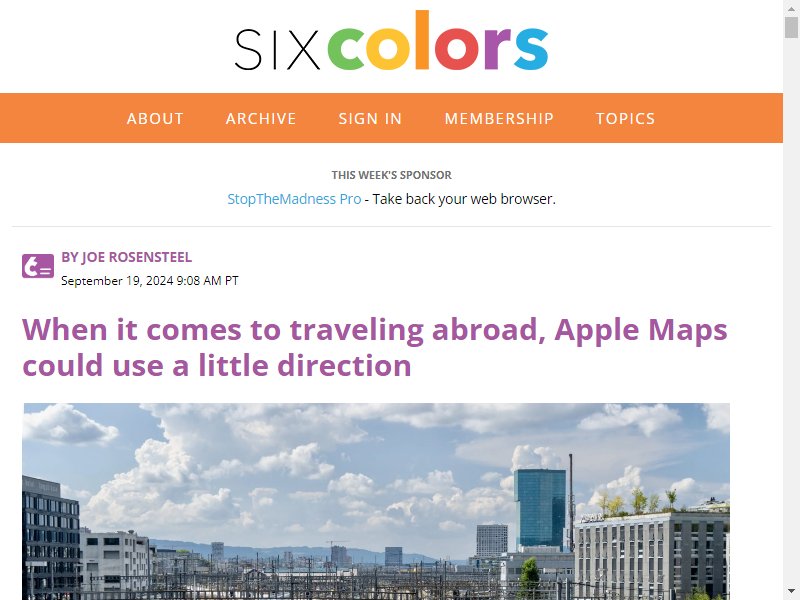800x600 pixels.
Task: Open the Archive menu item
Action: (261, 118)
